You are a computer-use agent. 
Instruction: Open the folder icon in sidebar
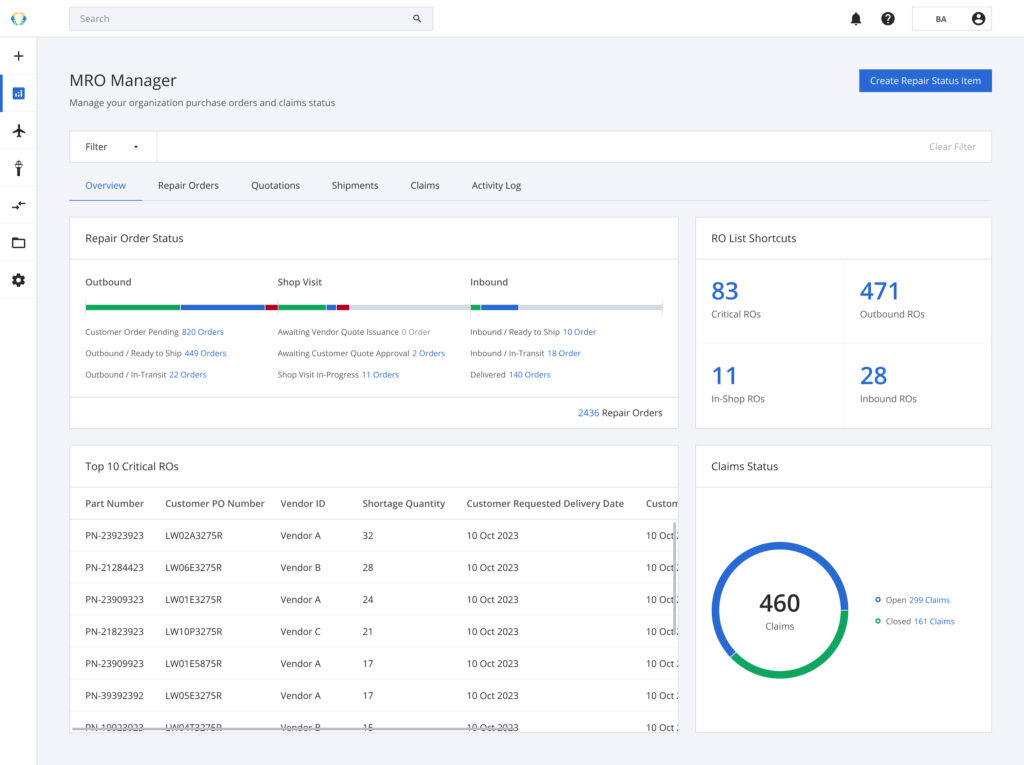tap(18, 243)
